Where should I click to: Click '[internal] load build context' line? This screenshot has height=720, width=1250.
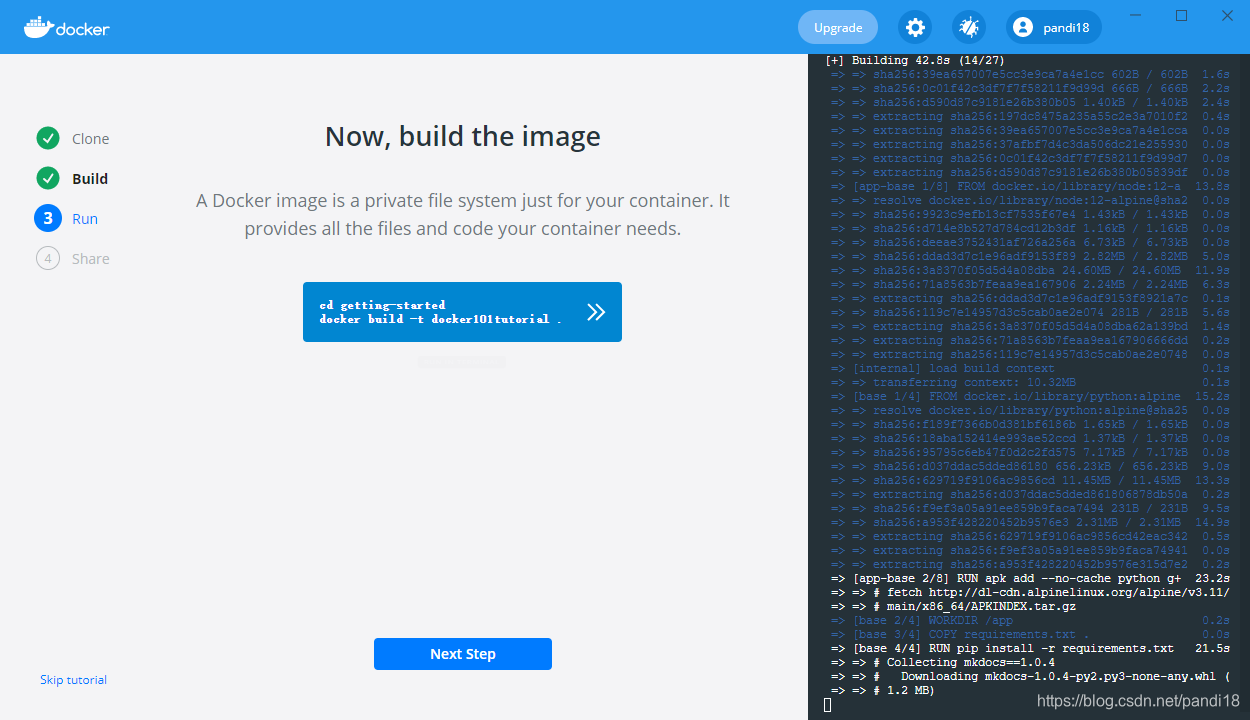click(x=1030, y=368)
